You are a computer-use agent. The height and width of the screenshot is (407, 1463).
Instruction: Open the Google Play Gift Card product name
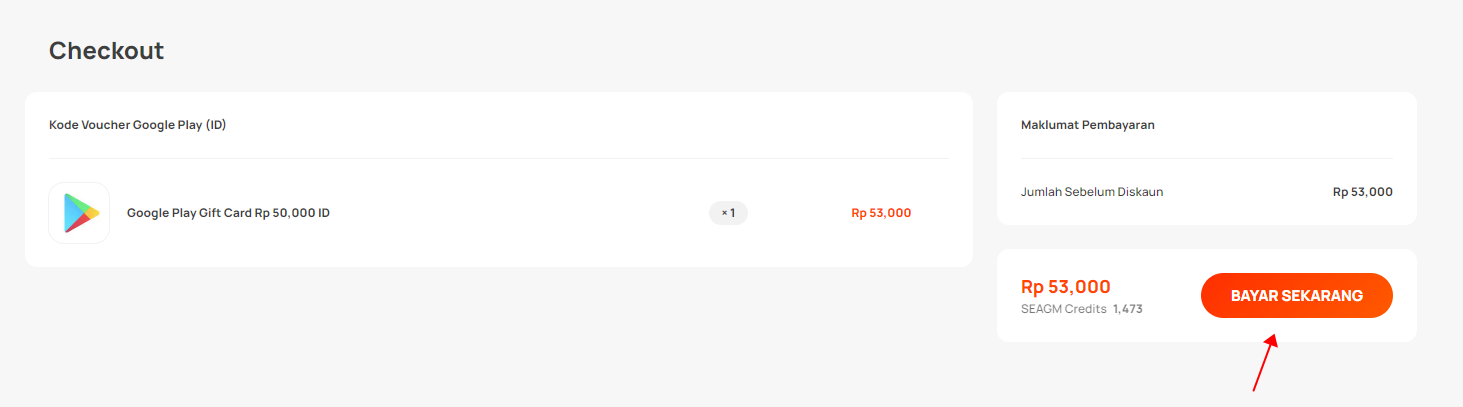click(x=228, y=213)
